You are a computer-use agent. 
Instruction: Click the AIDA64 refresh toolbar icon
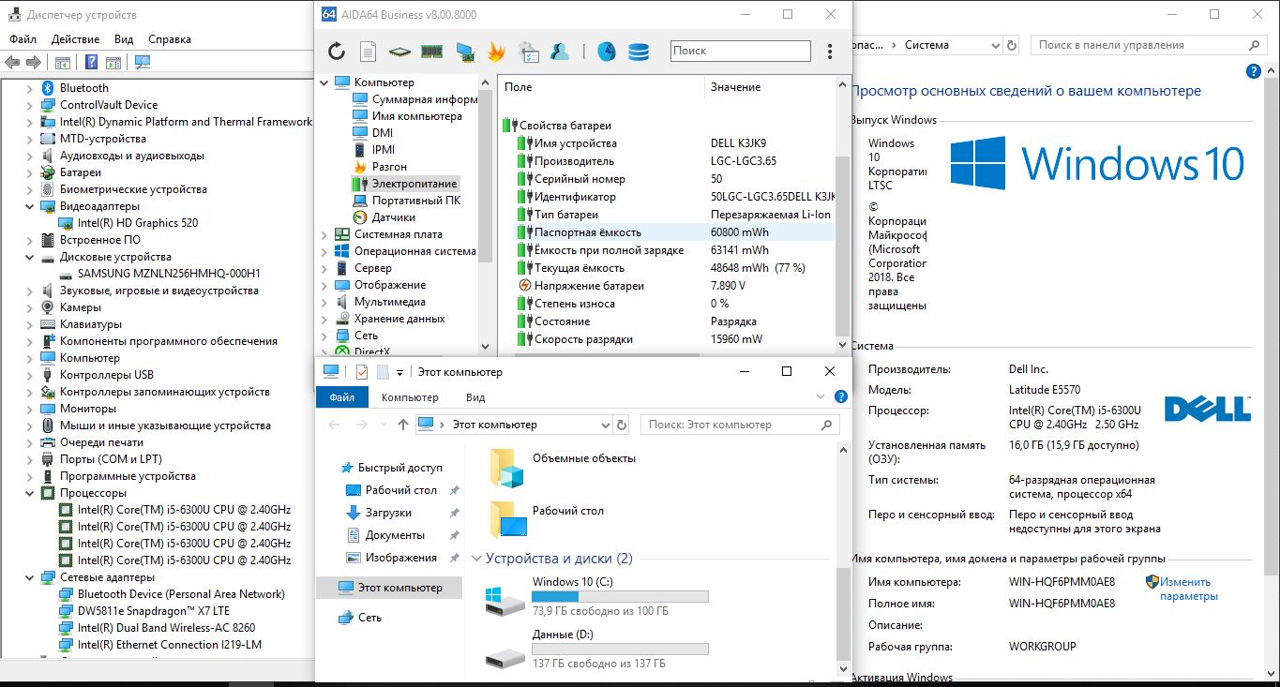[x=336, y=51]
